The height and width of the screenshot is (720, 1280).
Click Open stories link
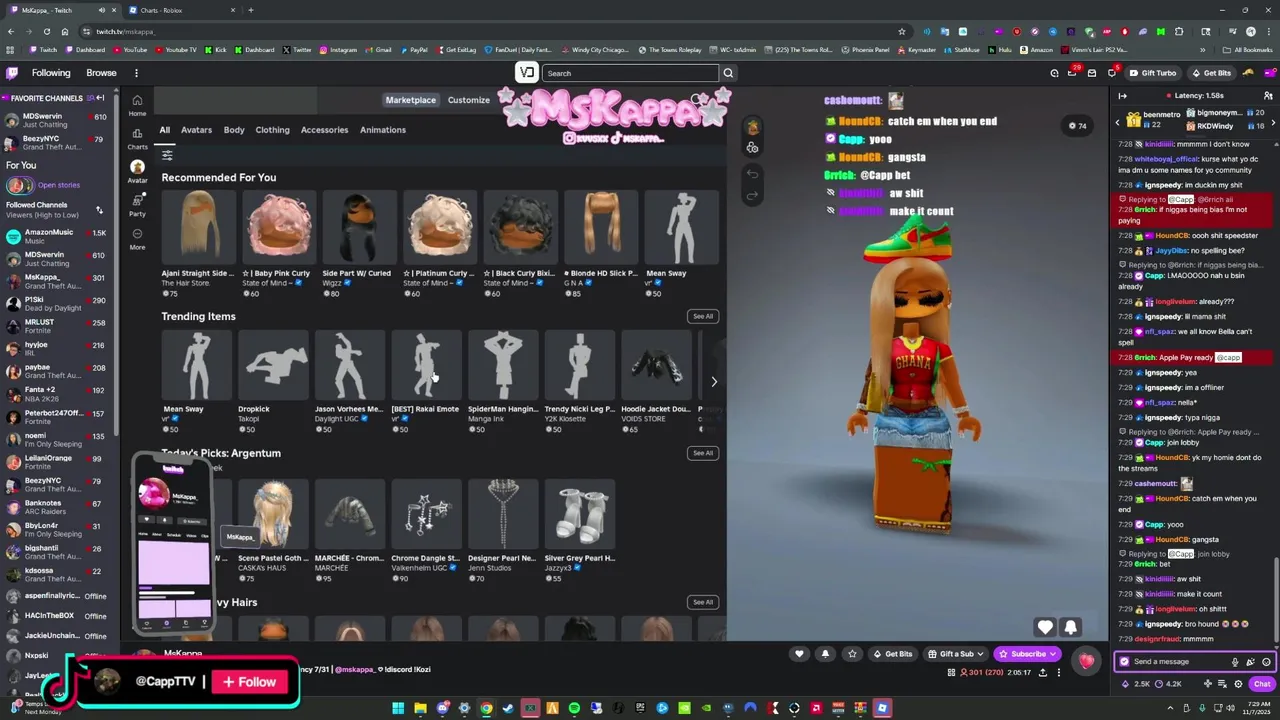[x=59, y=185]
